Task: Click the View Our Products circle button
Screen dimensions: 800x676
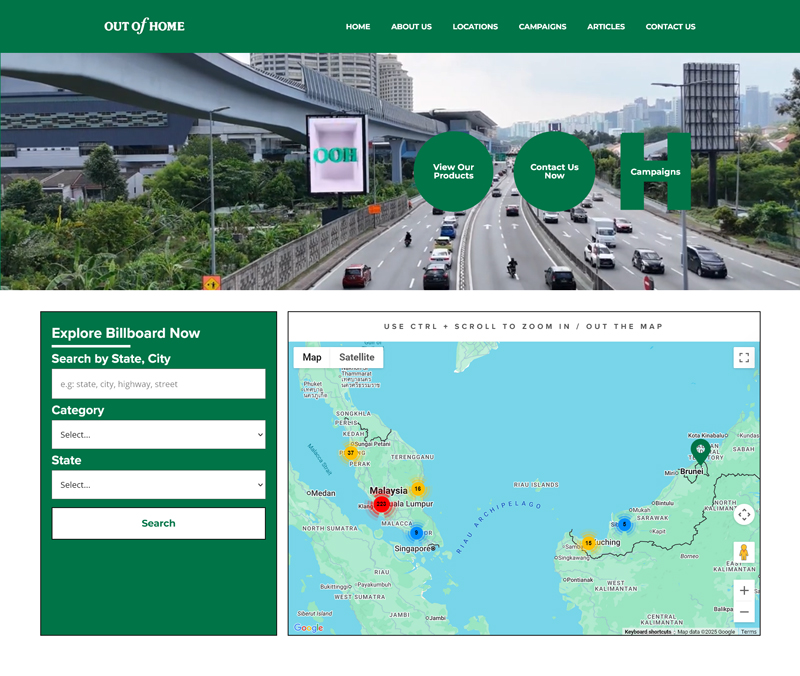Action: pos(453,172)
